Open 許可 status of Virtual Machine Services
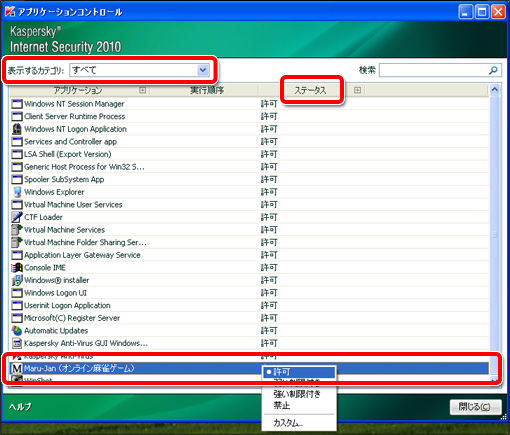This screenshot has height=435, width=510. pyautogui.click(x=269, y=230)
